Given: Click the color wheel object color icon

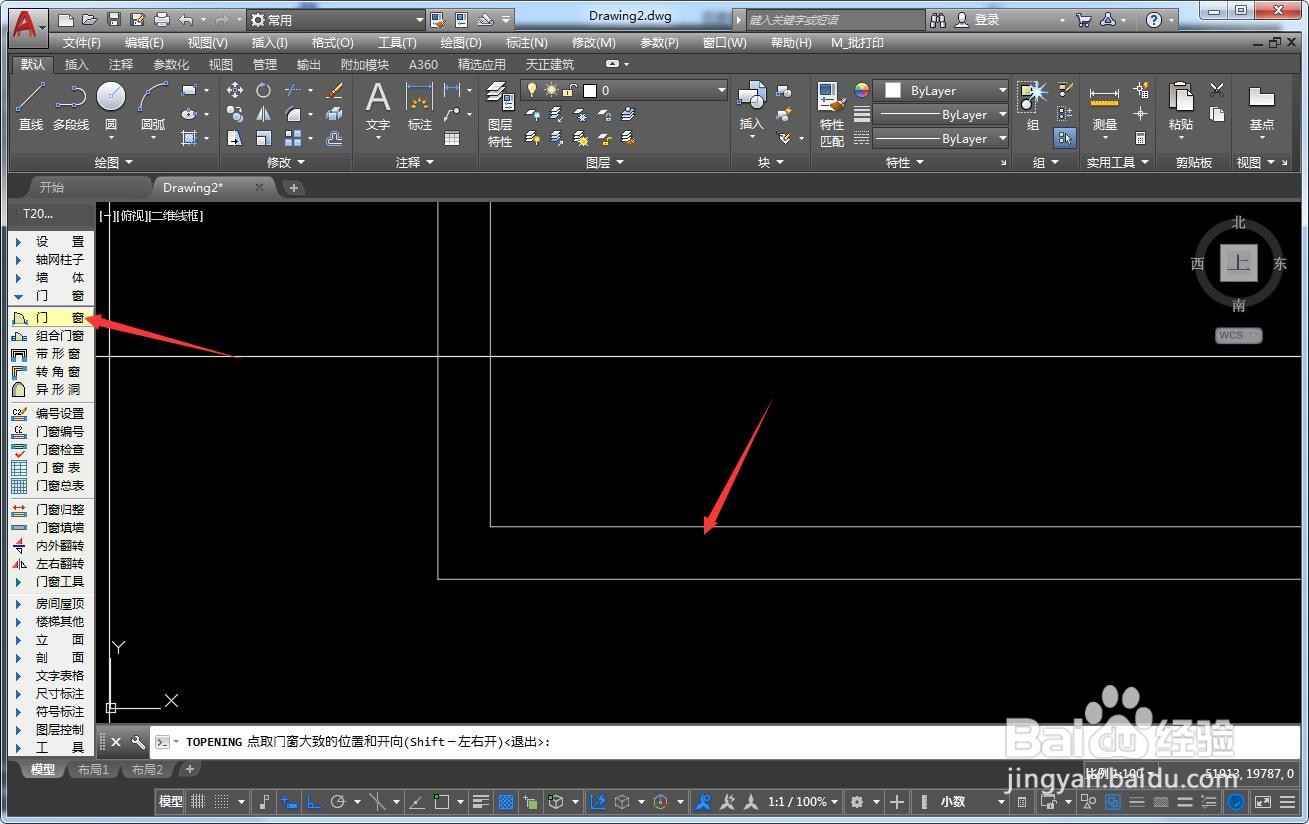Looking at the screenshot, I should (x=862, y=90).
